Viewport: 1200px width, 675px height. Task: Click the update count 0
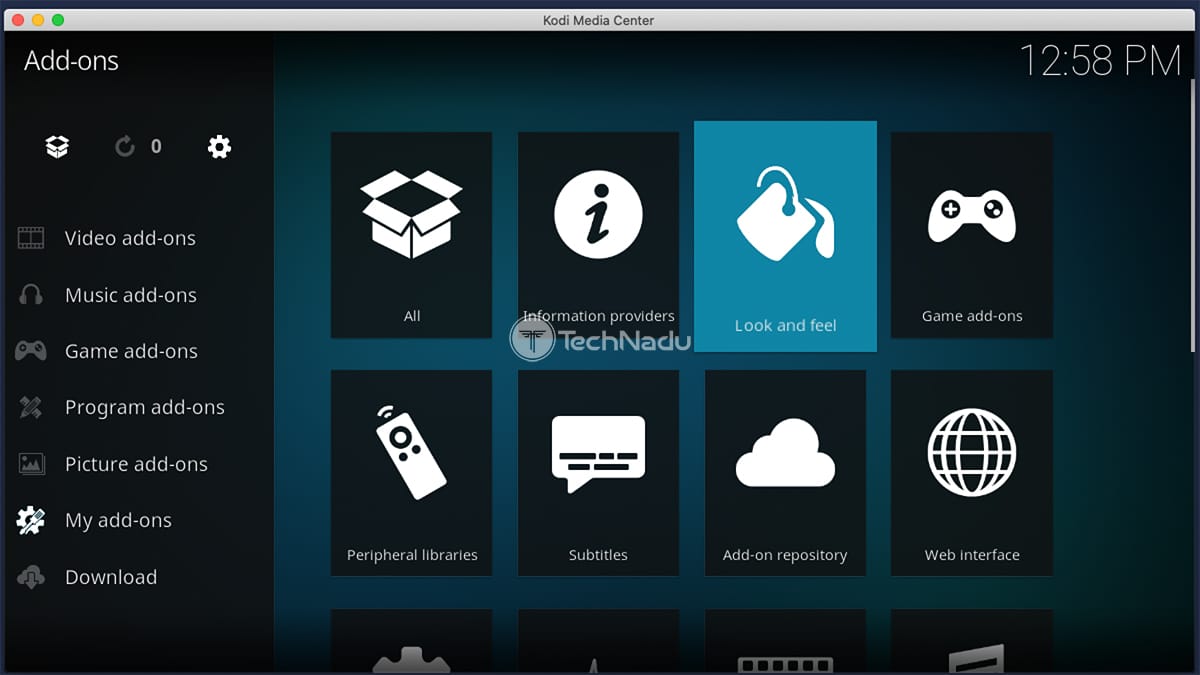pyautogui.click(x=156, y=147)
